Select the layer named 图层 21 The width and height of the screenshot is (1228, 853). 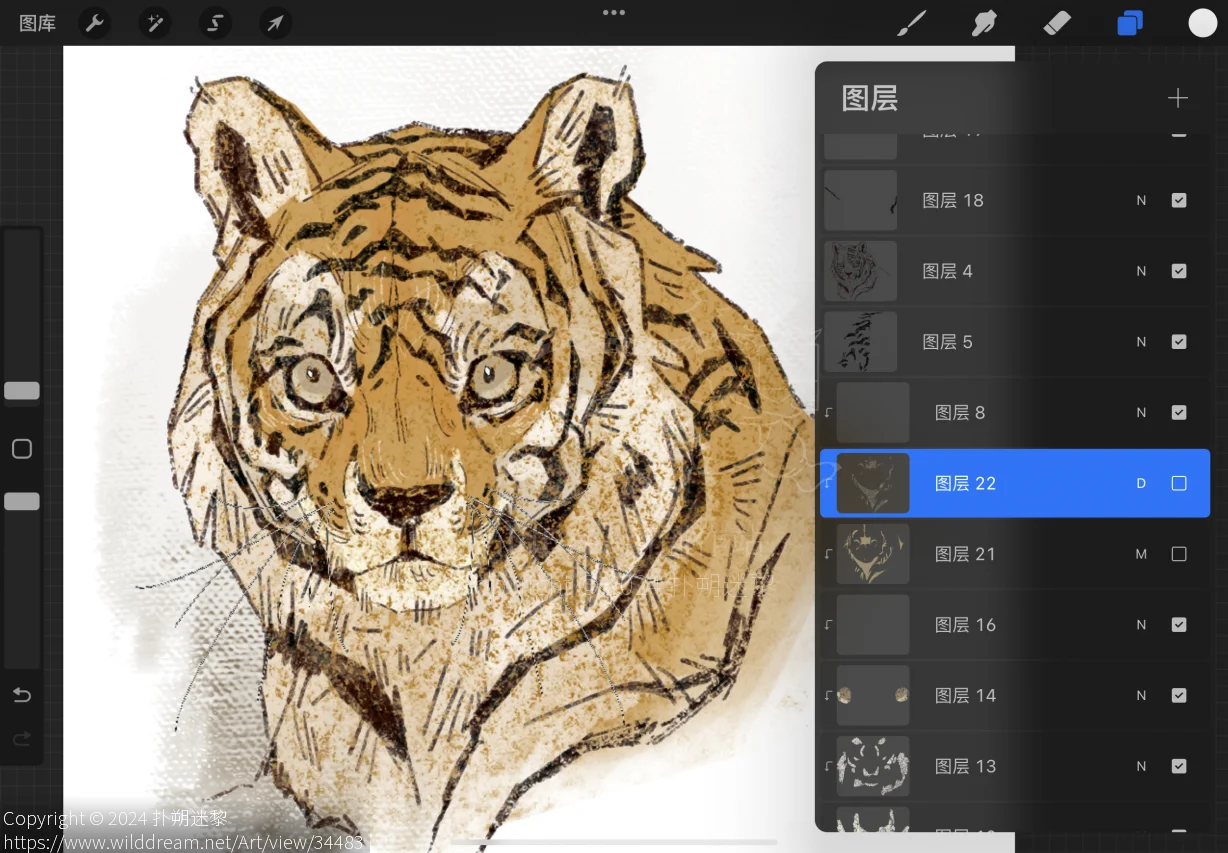(x=965, y=554)
